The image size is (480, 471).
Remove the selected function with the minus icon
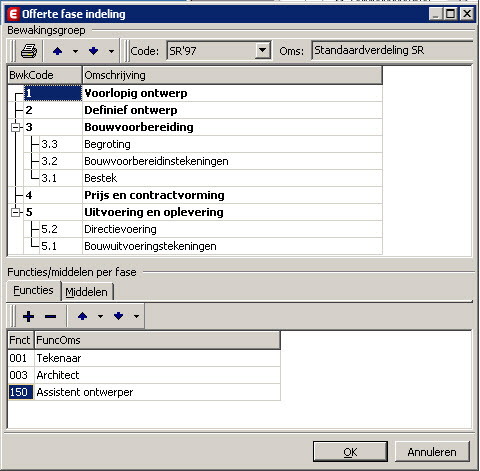coord(50,316)
